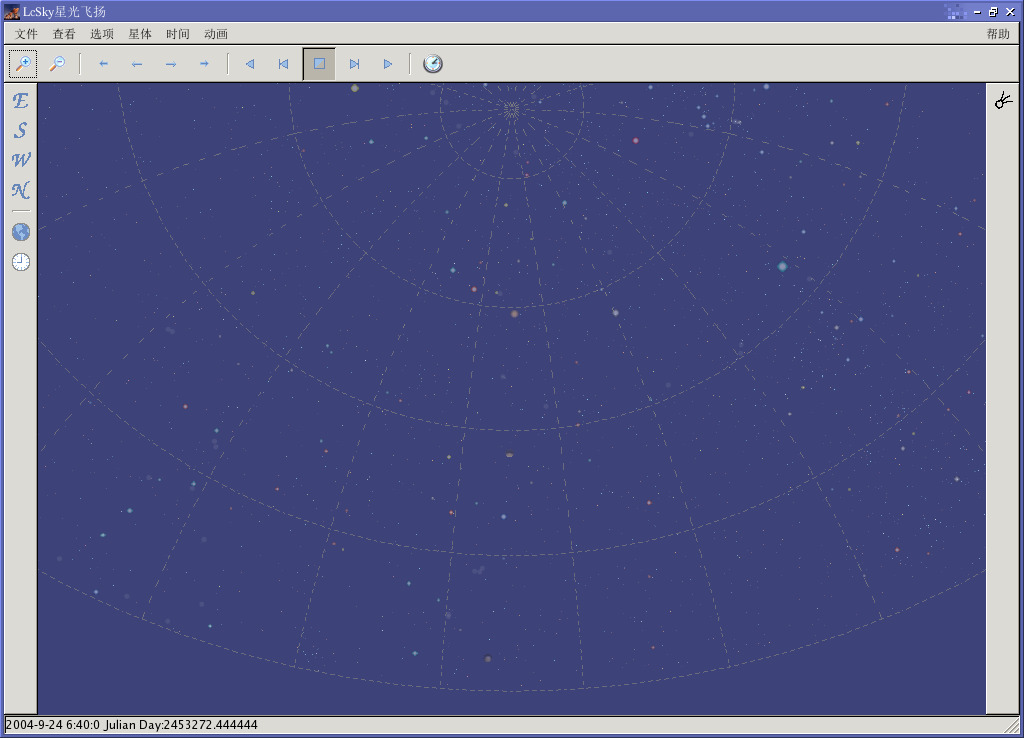Open the 文件 menu
The height and width of the screenshot is (738, 1024).
point(26,34)
